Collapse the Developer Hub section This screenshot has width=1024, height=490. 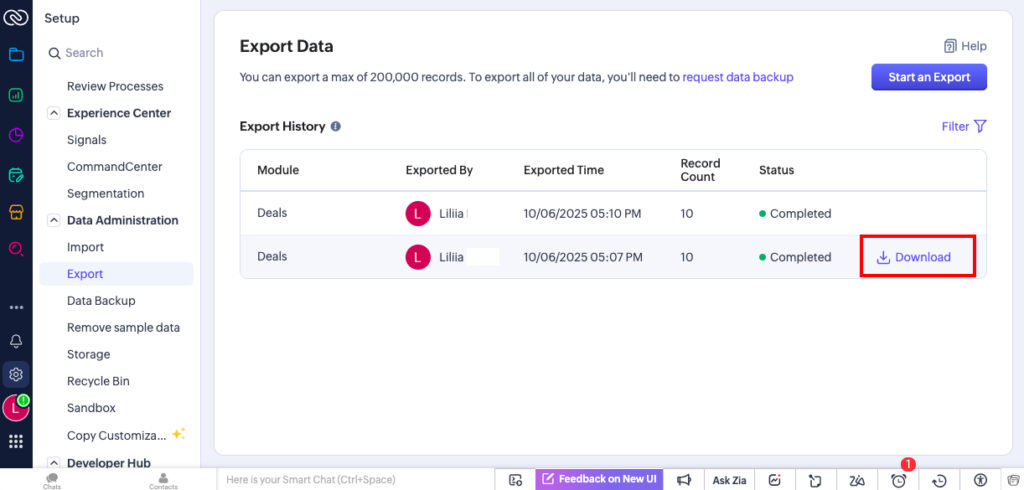(x=53, y=463)
